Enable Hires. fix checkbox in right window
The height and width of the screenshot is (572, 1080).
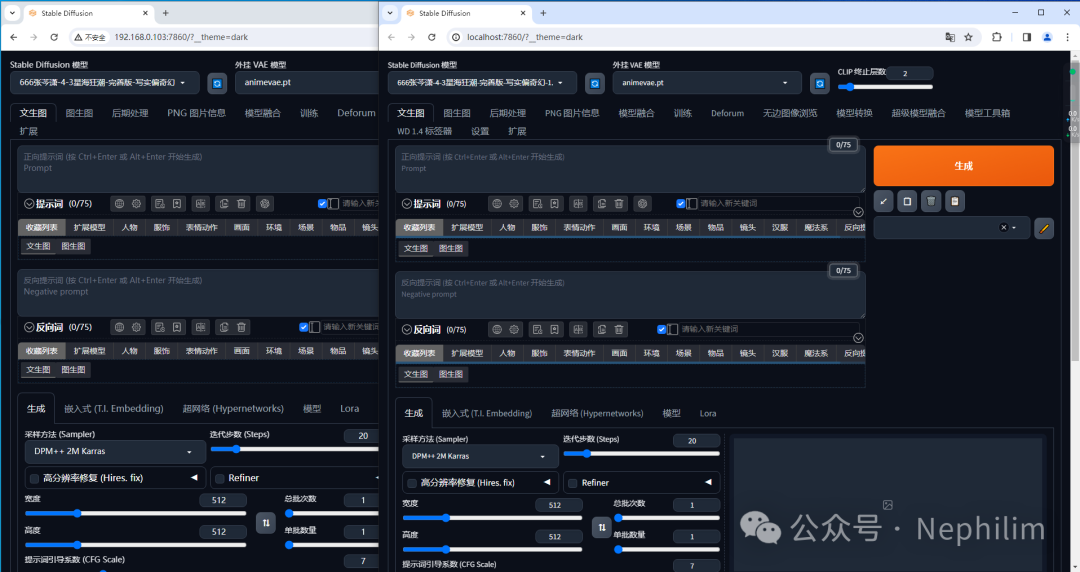coord(412,483)
